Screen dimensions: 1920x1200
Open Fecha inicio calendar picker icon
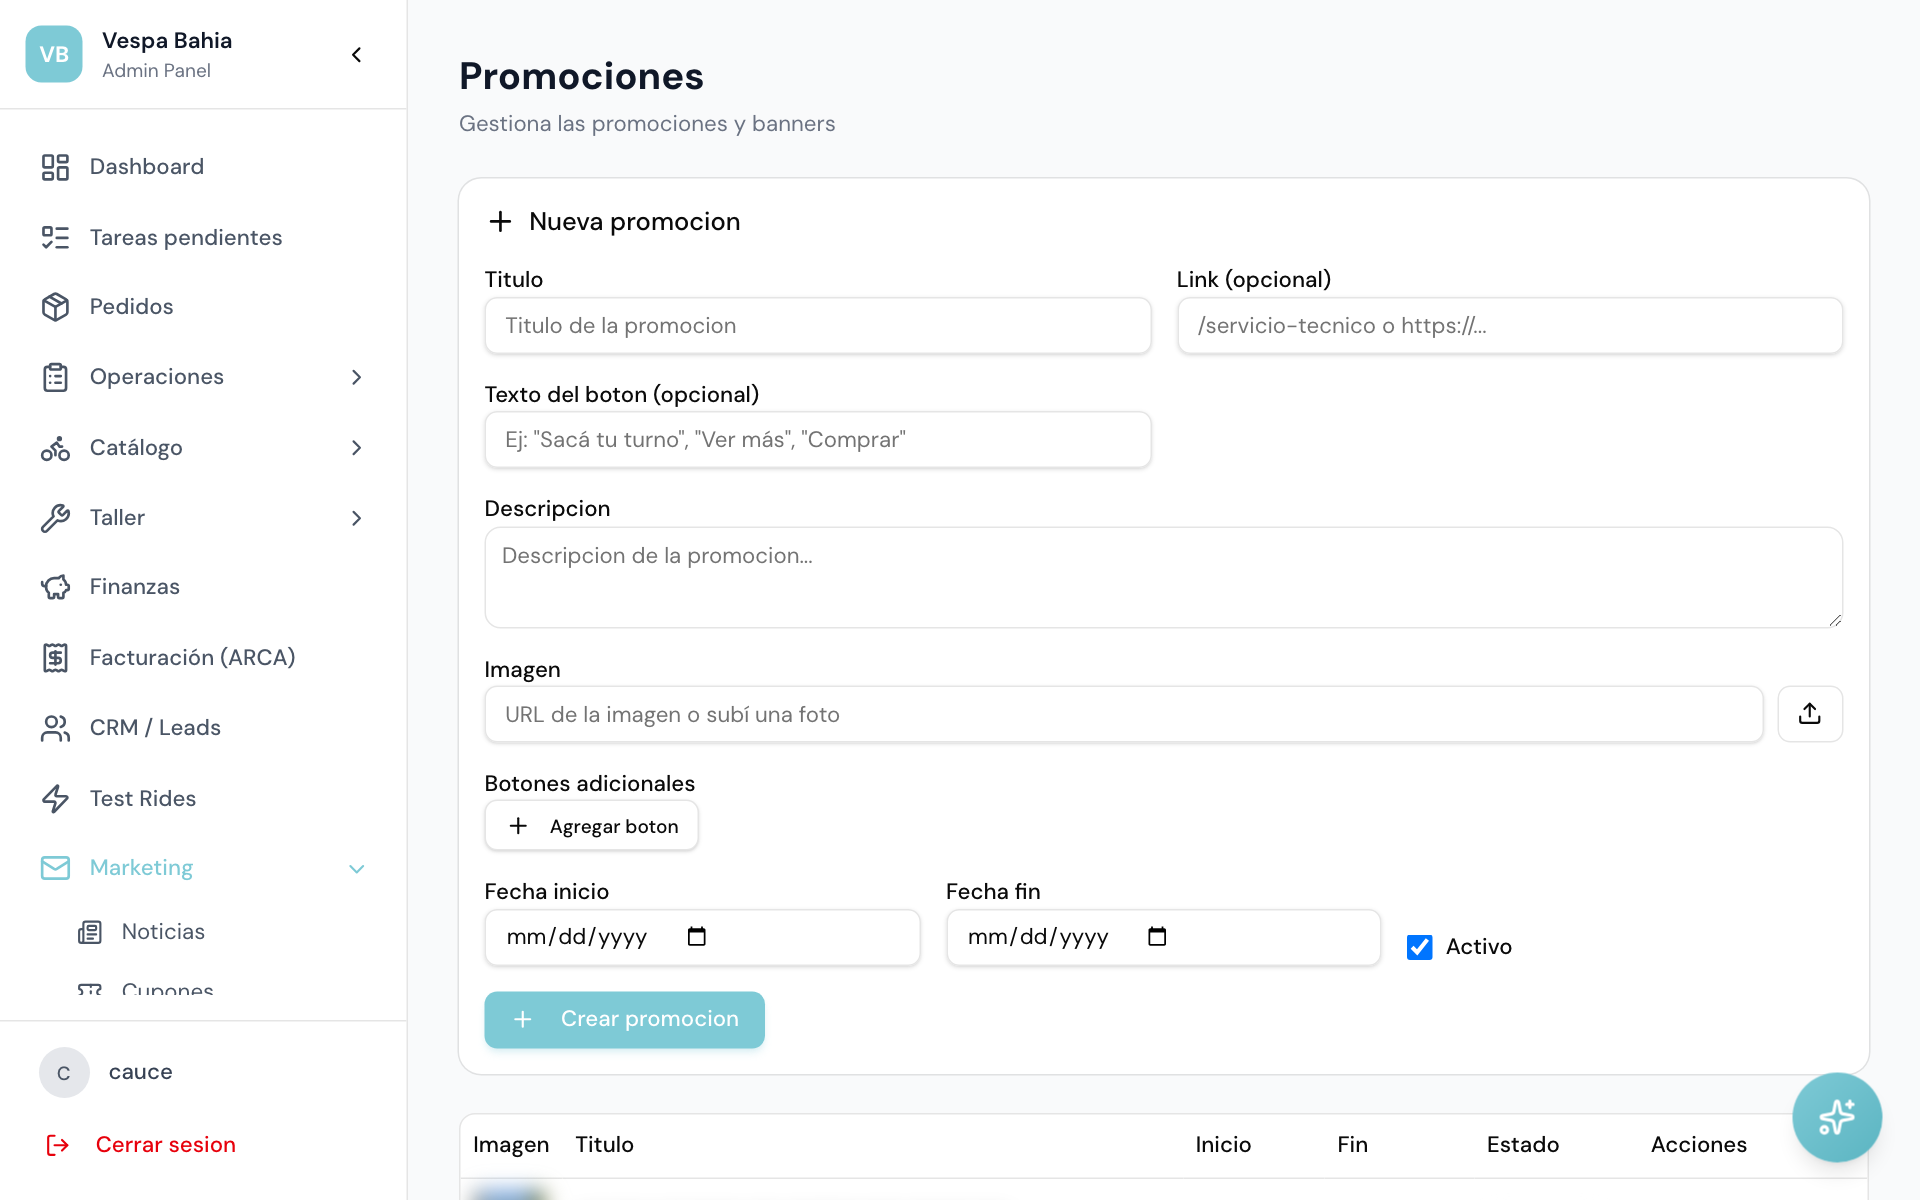click(697, 937)
